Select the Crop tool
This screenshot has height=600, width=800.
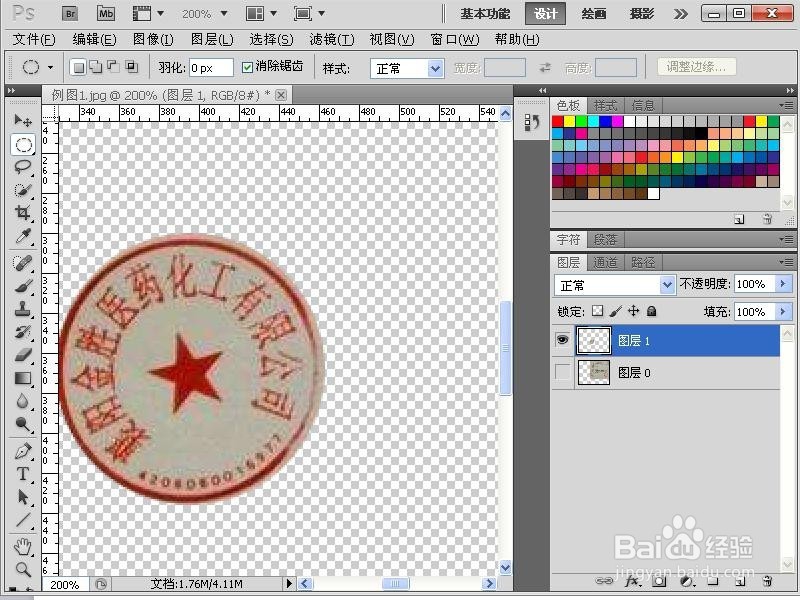pos(22,212)
